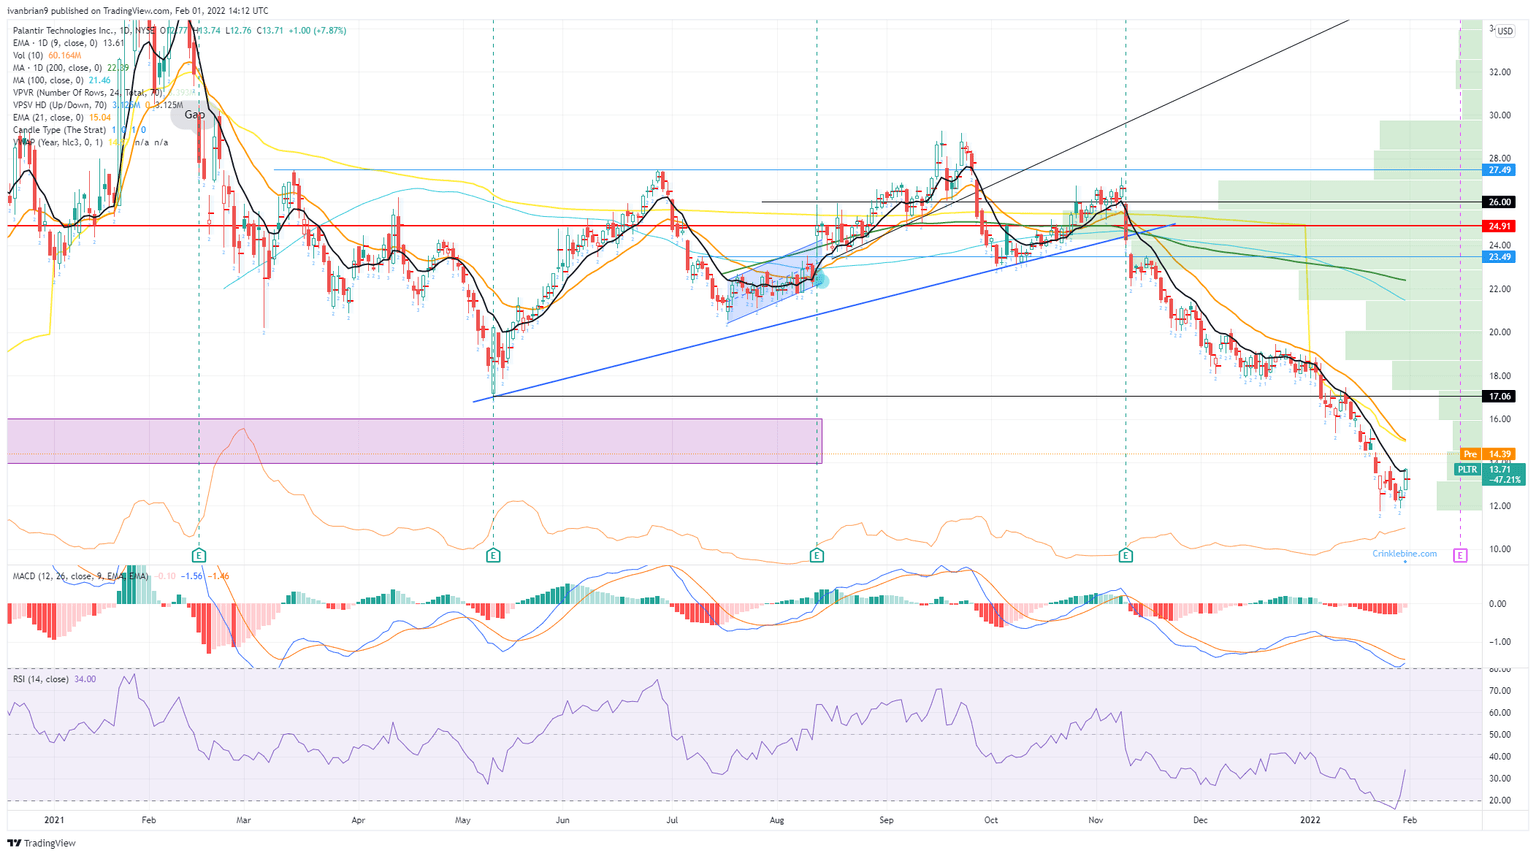The width and height of the screenshot is (1536, 856).
Task: Select the grey Gap callout annotation
Action: click(x=195, y=115)
